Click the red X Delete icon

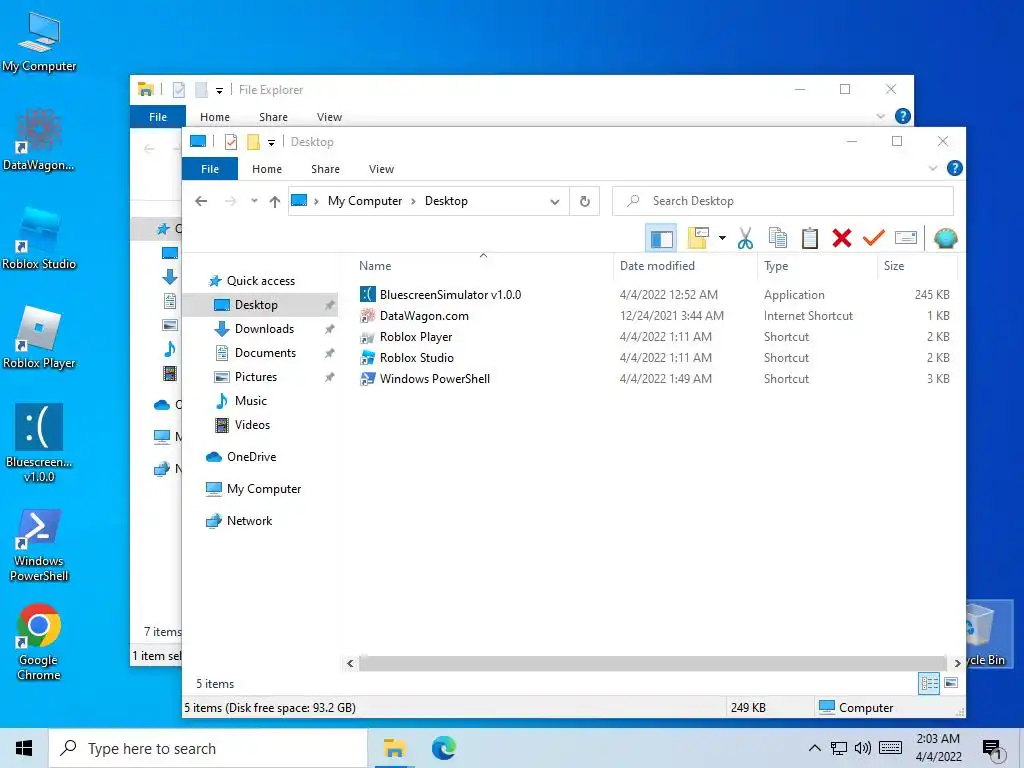(x=842, y=238)
